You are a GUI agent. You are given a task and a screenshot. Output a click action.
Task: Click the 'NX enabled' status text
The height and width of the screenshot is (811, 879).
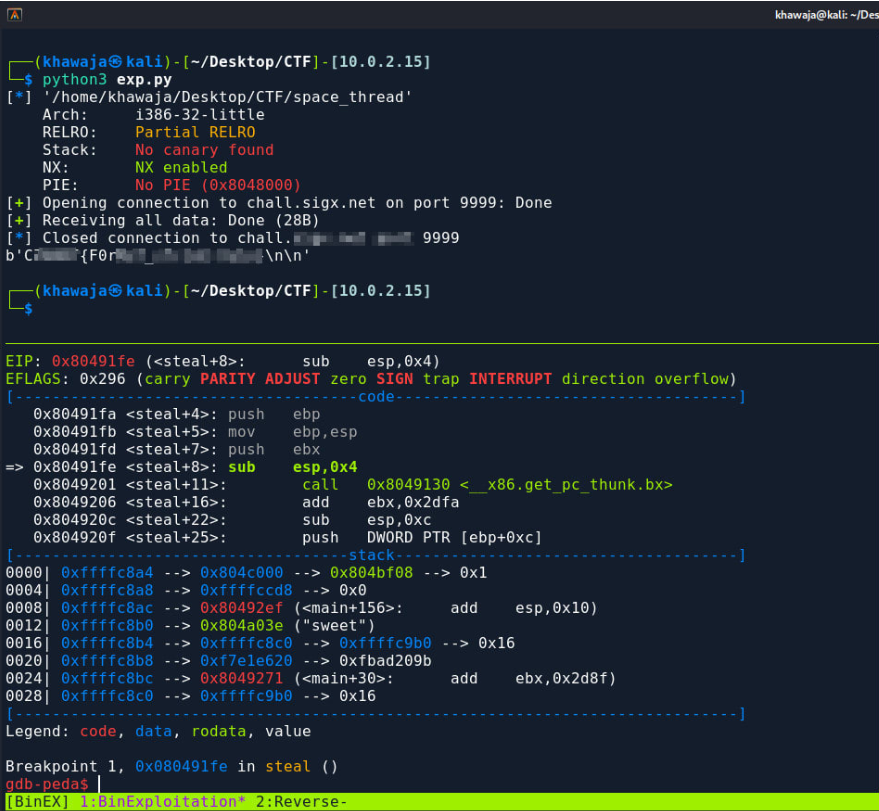point(181,167)
